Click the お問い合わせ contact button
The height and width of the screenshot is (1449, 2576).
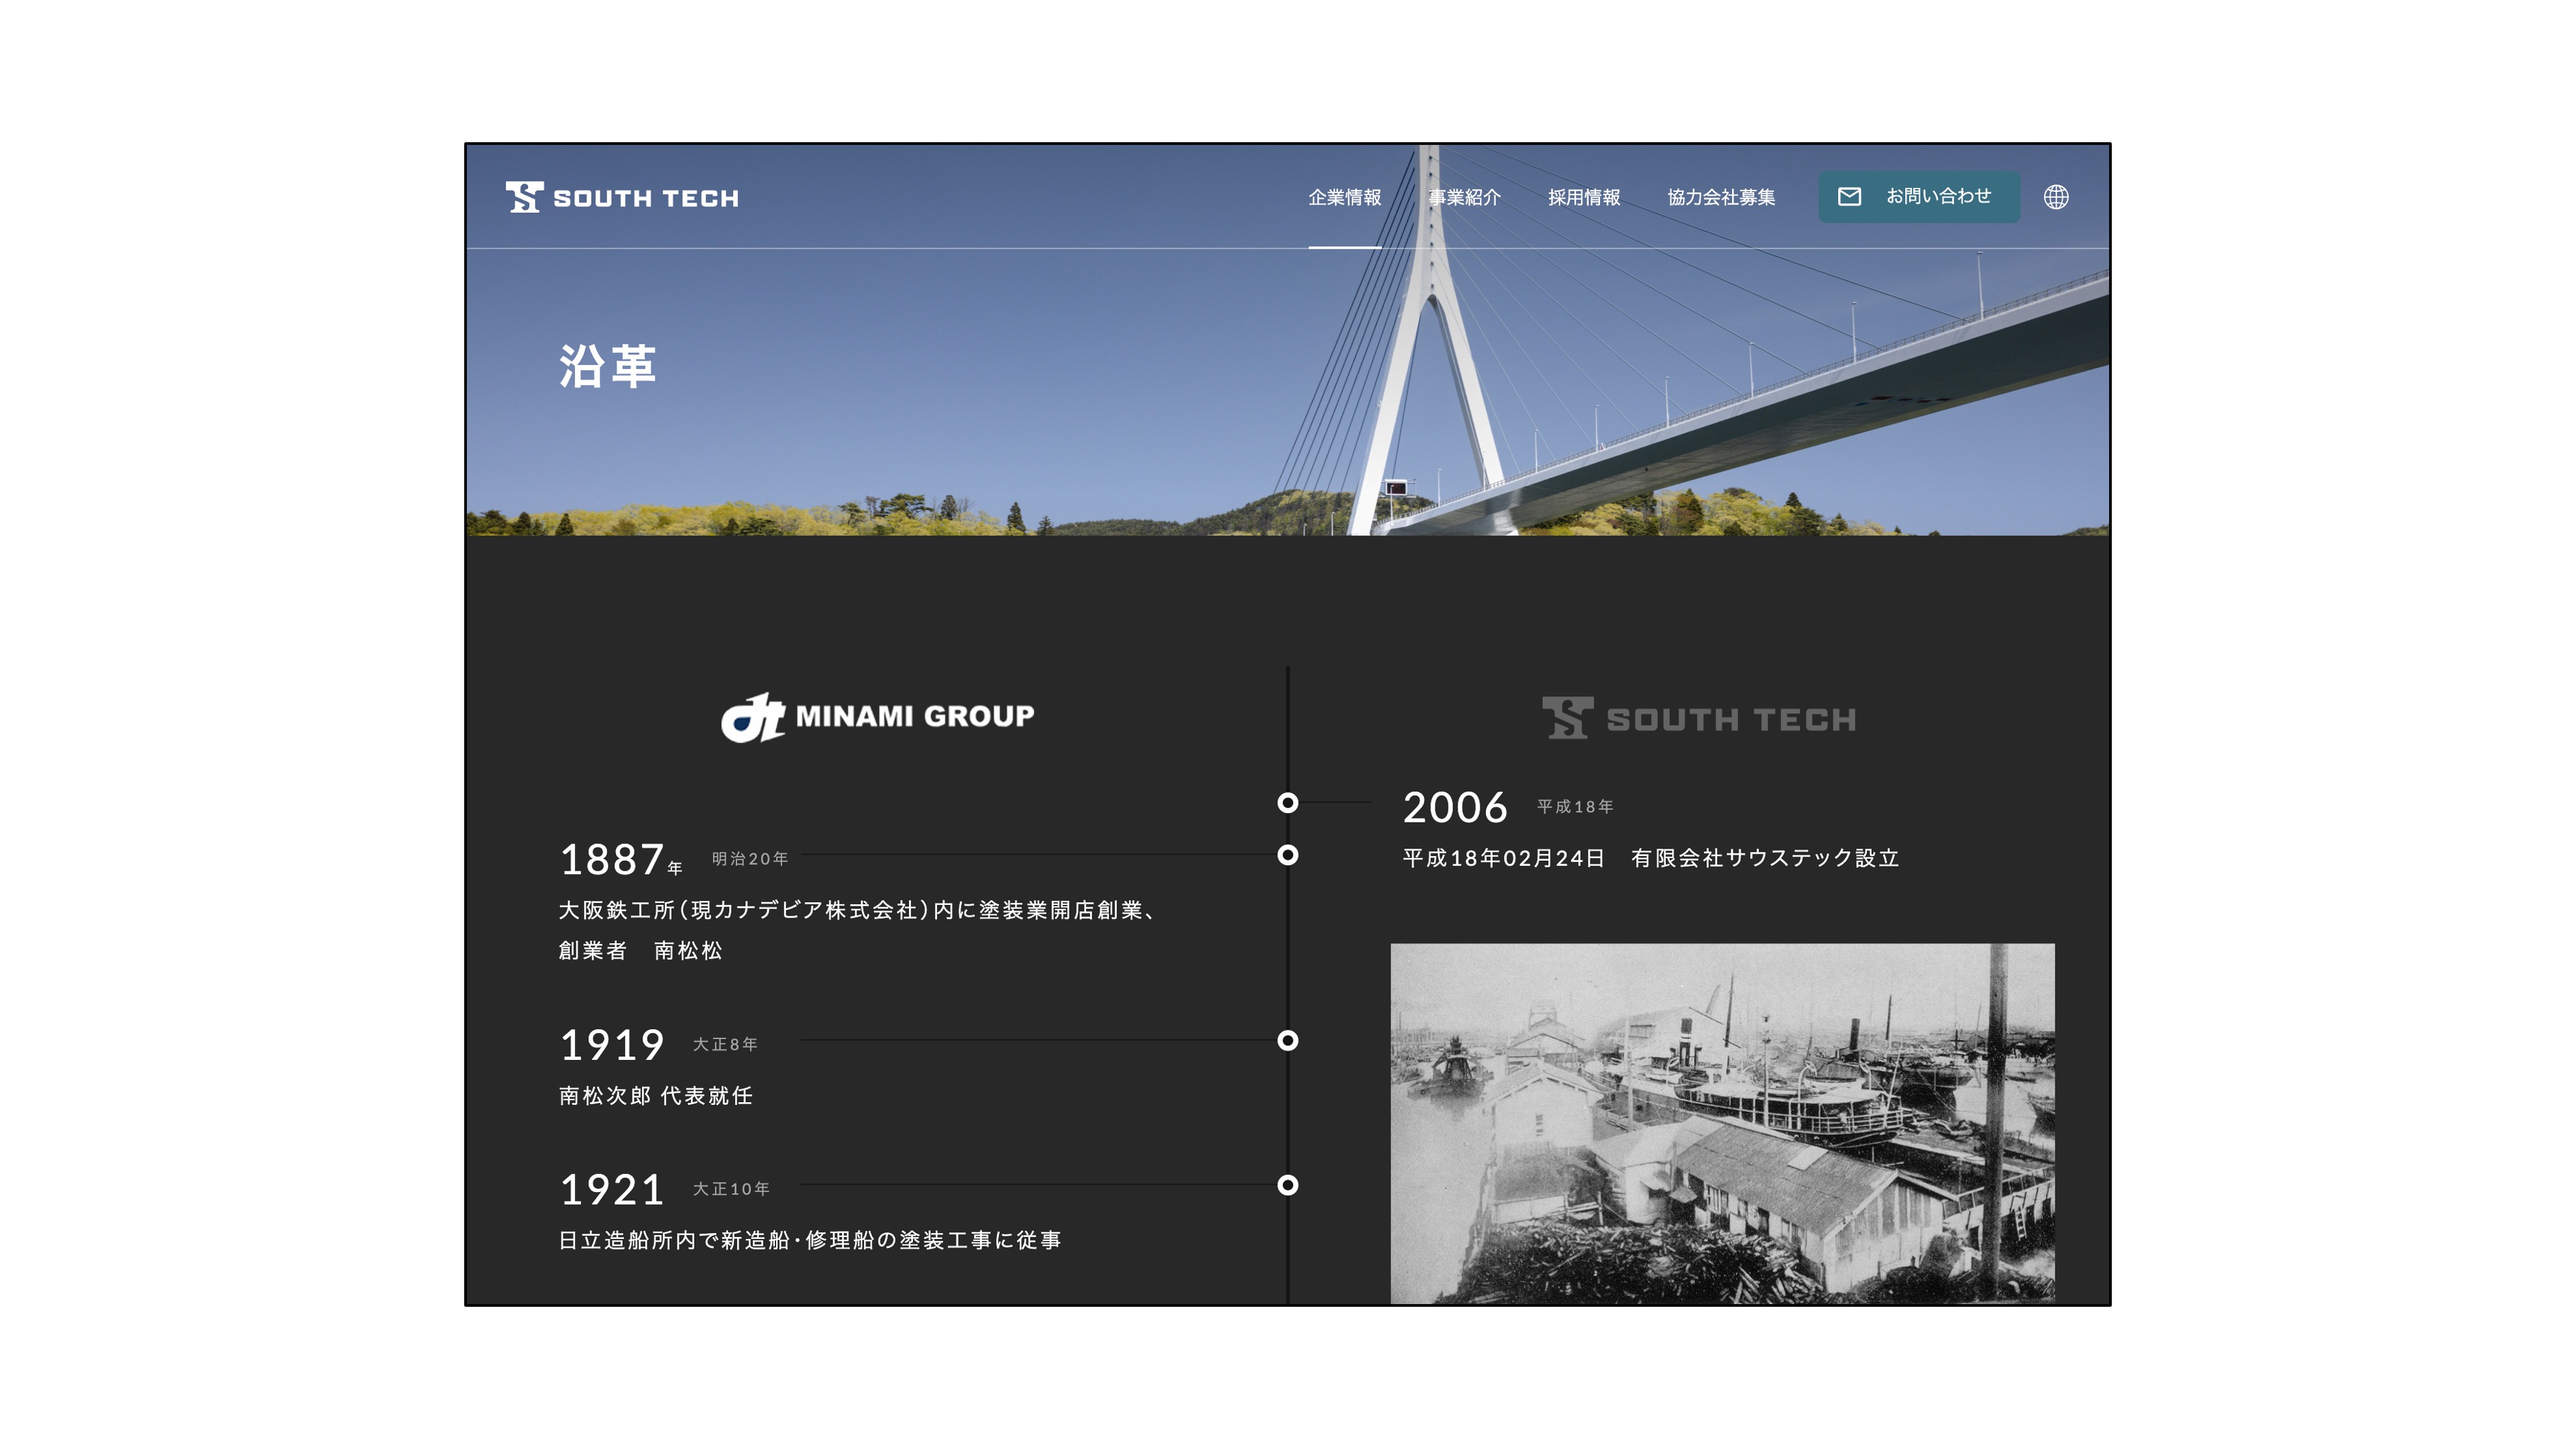coord(1918,197)
